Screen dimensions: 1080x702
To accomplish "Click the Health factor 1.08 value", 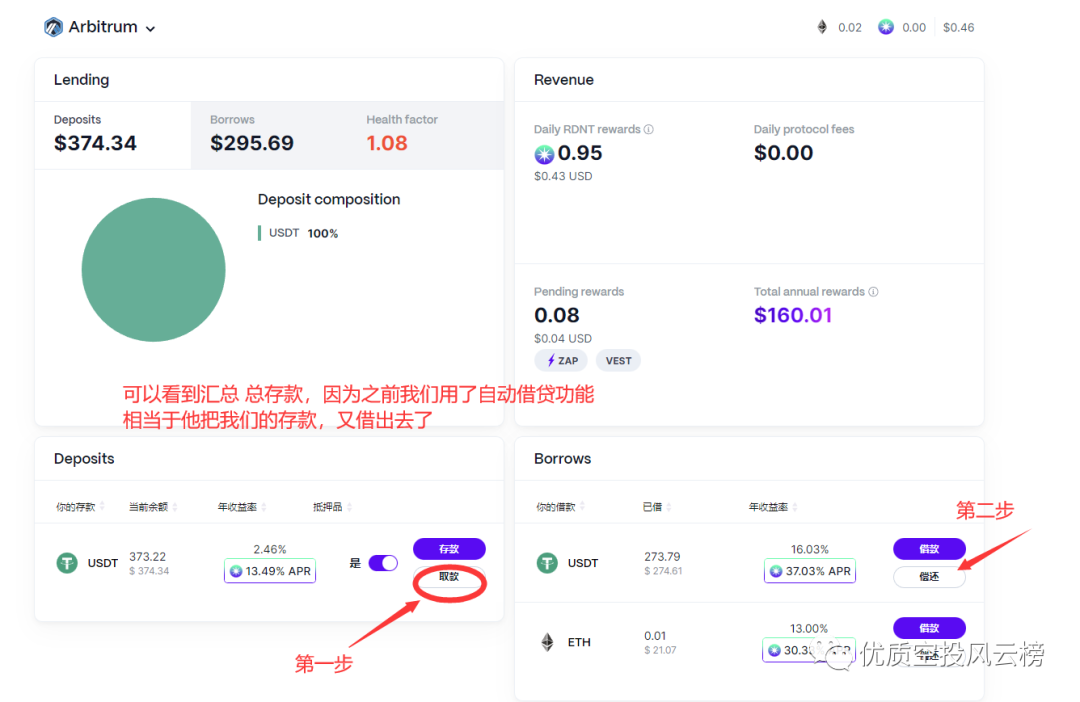I will point(386,143).
